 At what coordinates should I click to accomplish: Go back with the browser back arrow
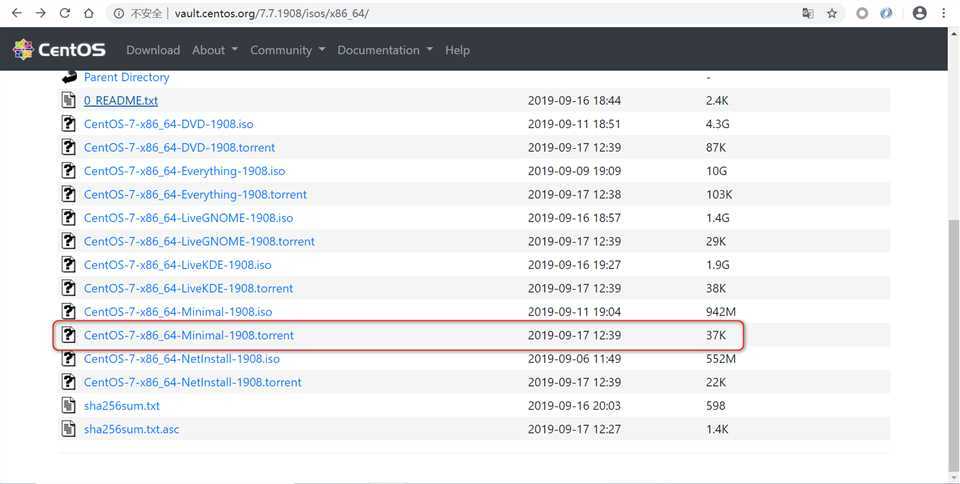tap(17, 13)
